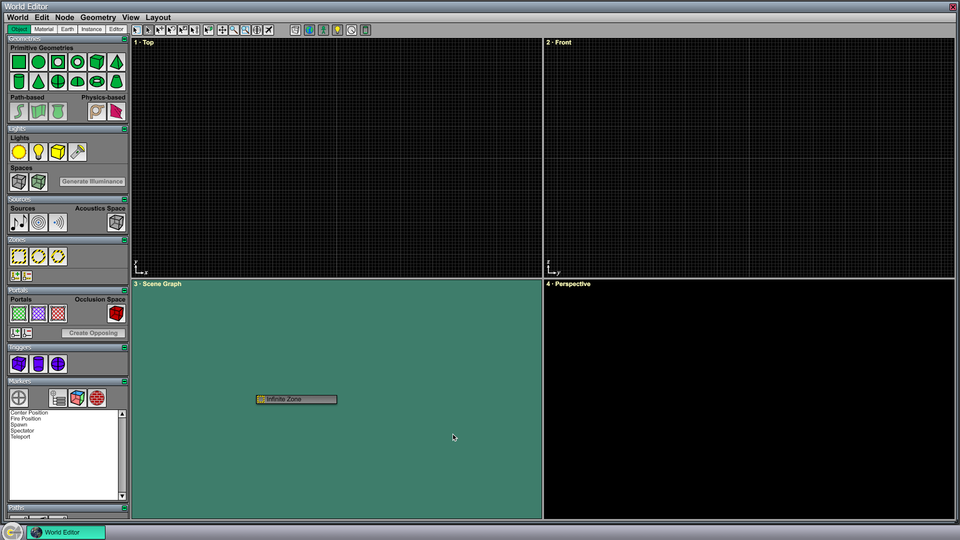Screen dimensions: 960x540
Task: Select the cloth physics-based geometry icon
Action: point(116,111)
